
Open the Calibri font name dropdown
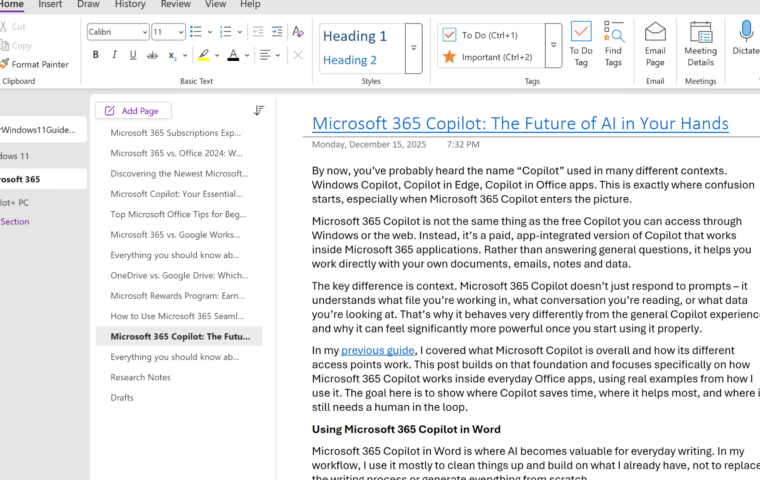[x=144, y=32]
